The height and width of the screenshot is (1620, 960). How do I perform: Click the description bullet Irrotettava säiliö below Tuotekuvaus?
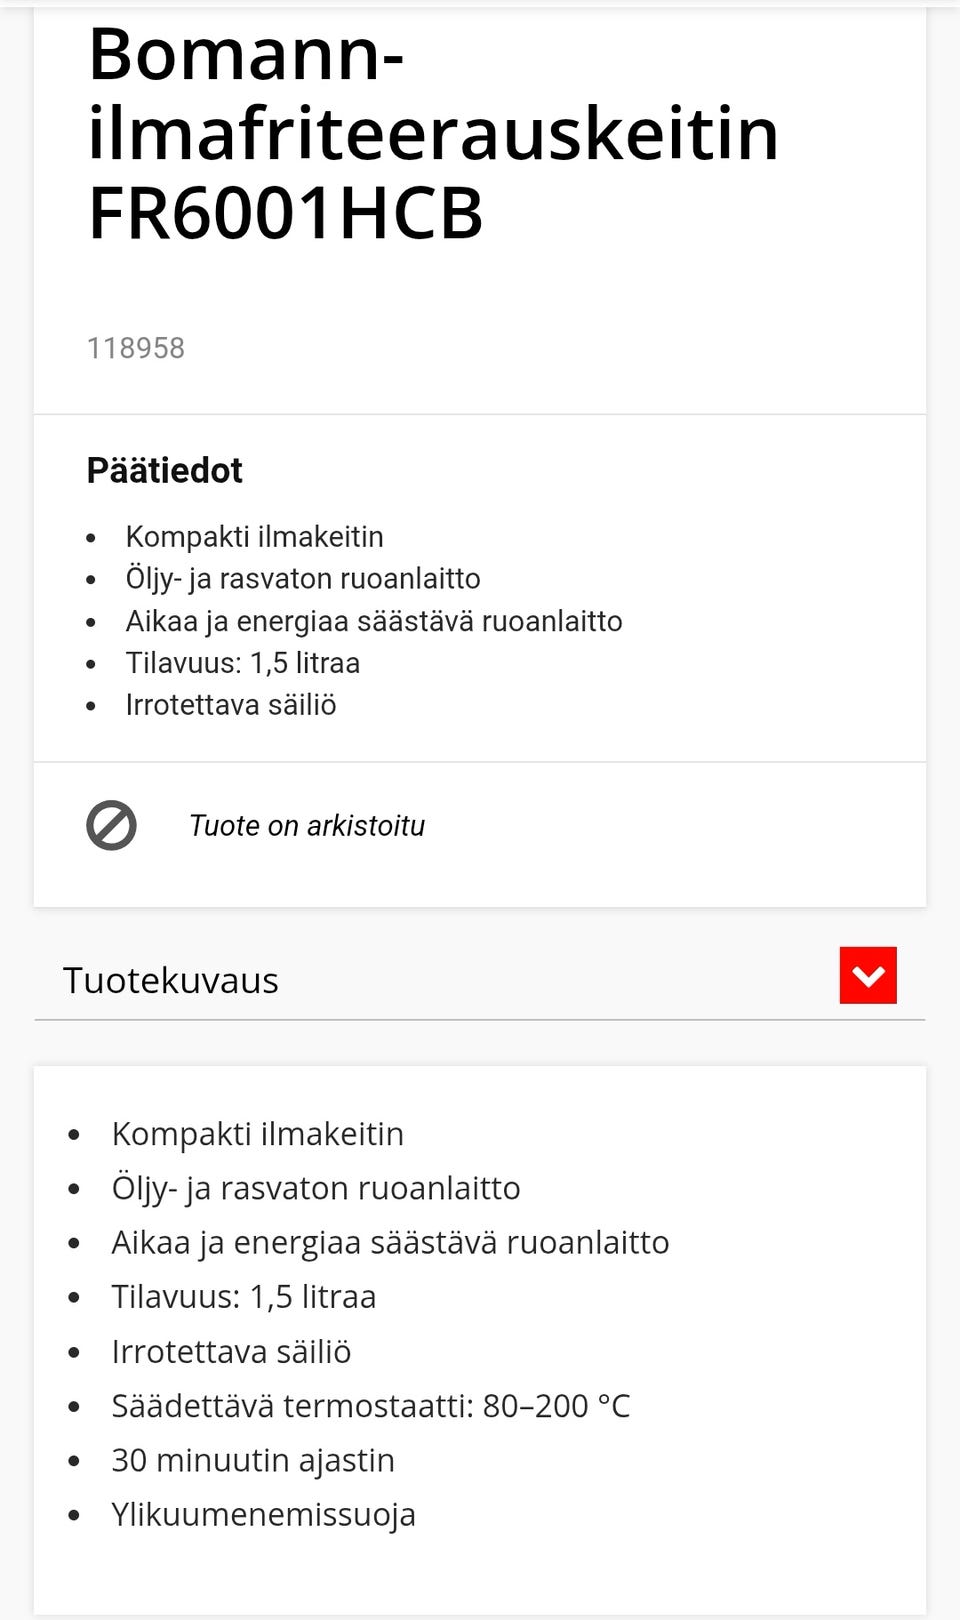click(x=231, y=1350)
